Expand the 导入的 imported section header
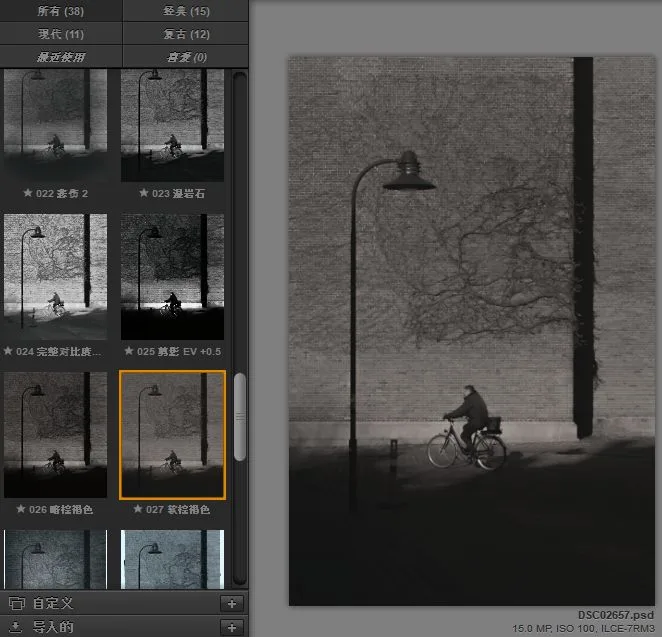662x637 pixels. point(124,626)
